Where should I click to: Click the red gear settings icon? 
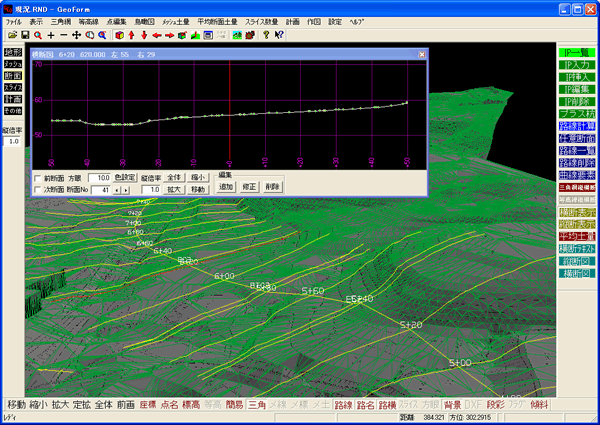click(250, 35)
